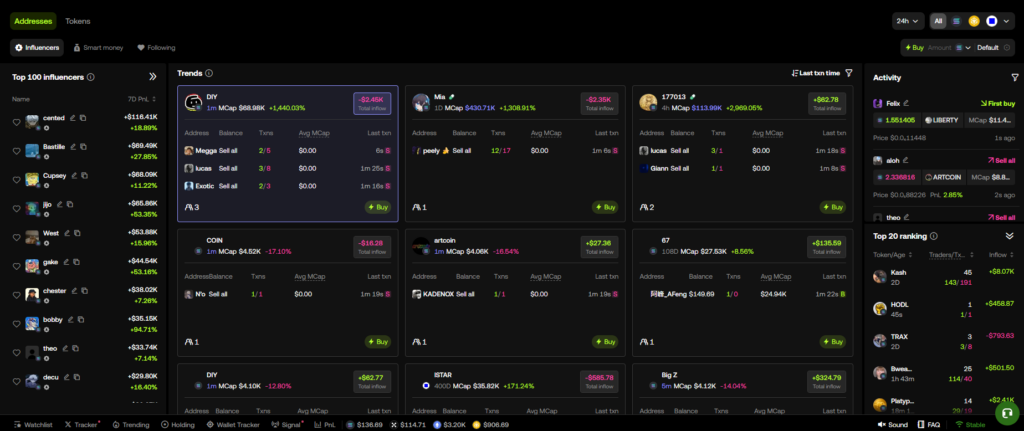Click info icon next to Top 100 influencers
The image size is (1024, 431).
click(91, 76)
